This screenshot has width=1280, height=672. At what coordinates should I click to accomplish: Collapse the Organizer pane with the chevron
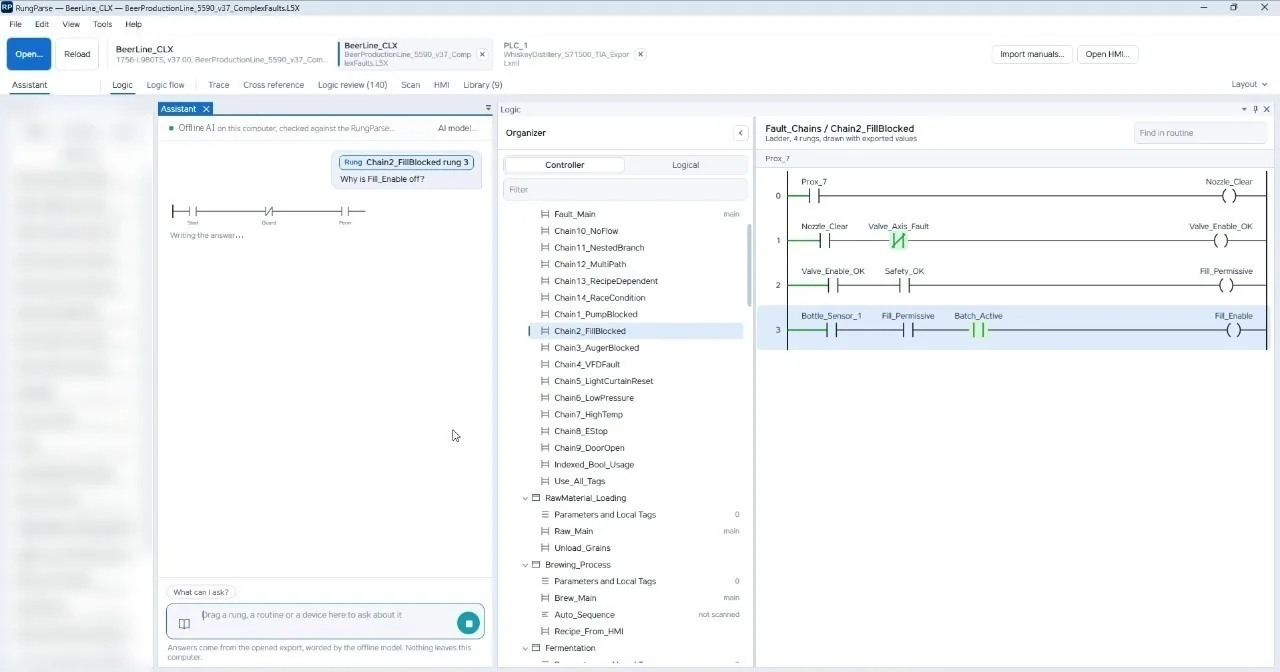coord(740,133)
